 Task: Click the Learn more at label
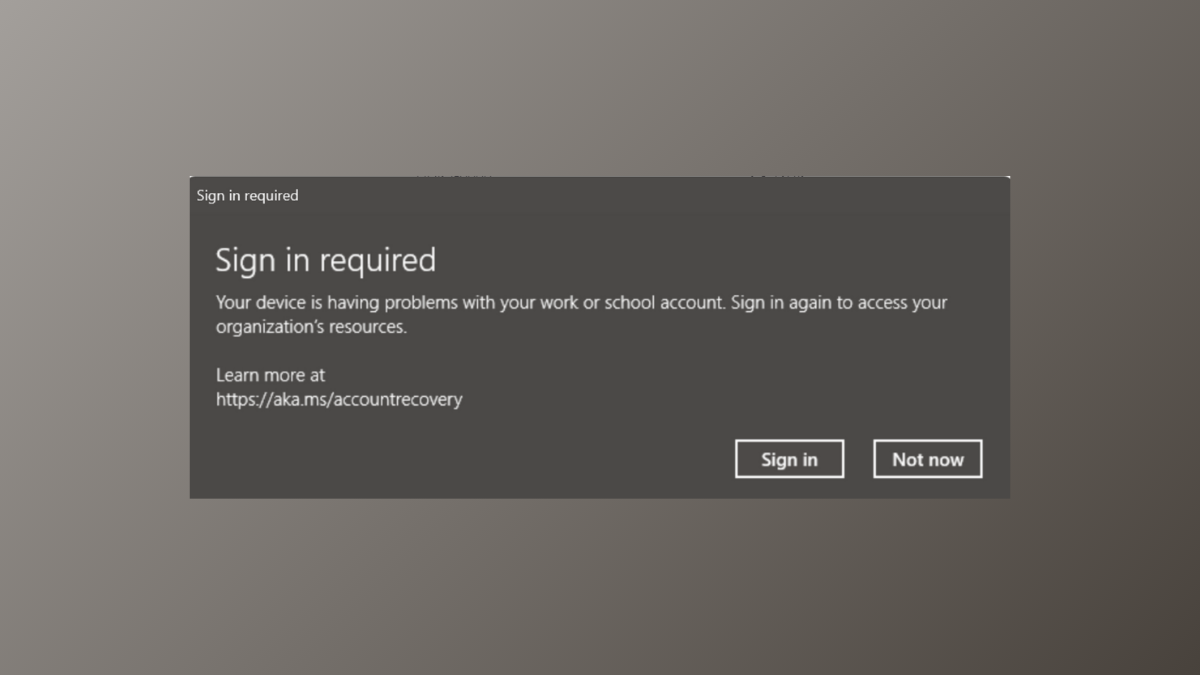(x=270, y=375)
